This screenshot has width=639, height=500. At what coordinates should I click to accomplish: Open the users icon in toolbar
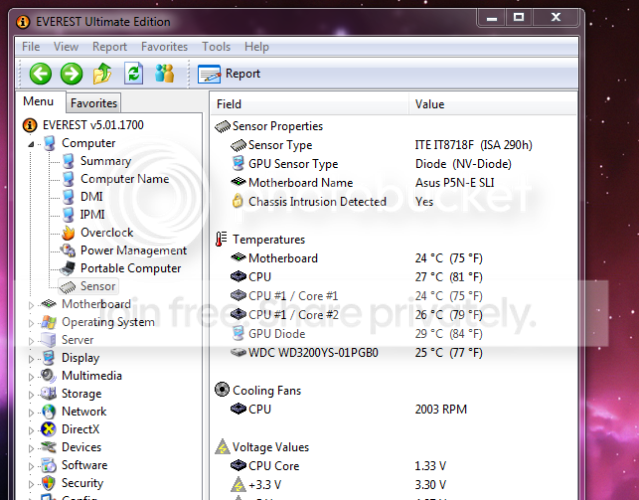165,73
